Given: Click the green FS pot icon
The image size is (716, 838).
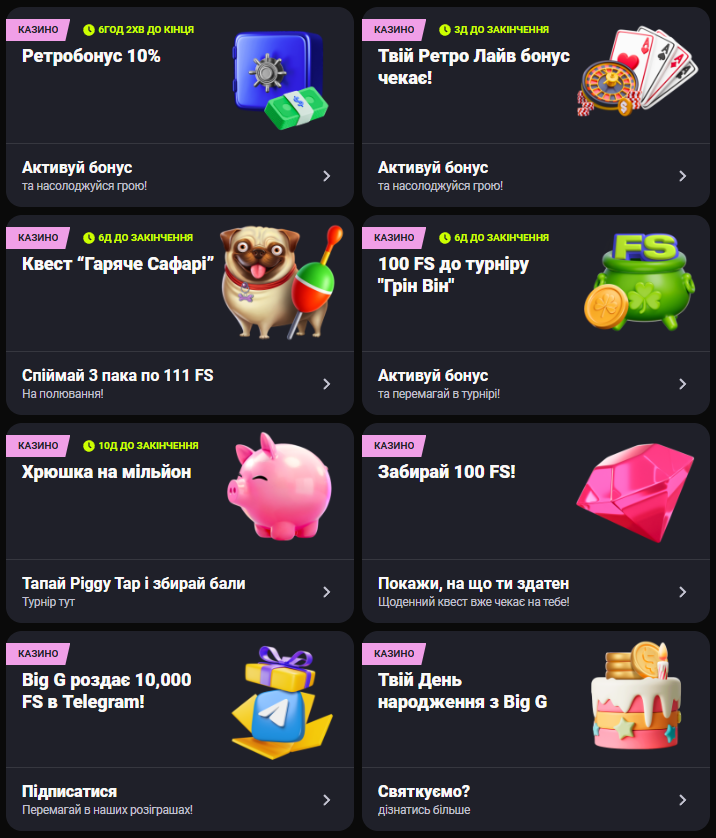Looking at the screenshot, I should pos(639,282).
